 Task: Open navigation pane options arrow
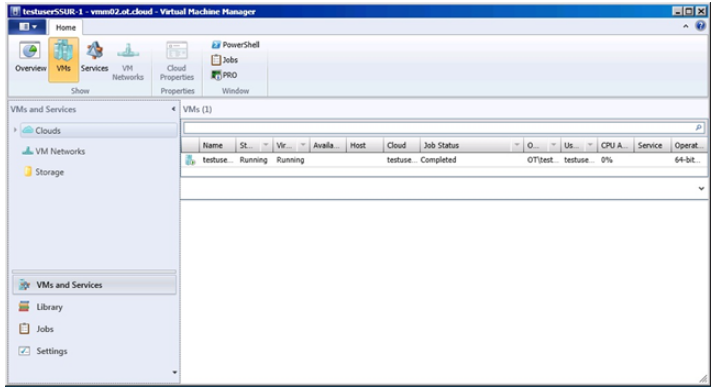pyautogui.click(x=175, y=372)
